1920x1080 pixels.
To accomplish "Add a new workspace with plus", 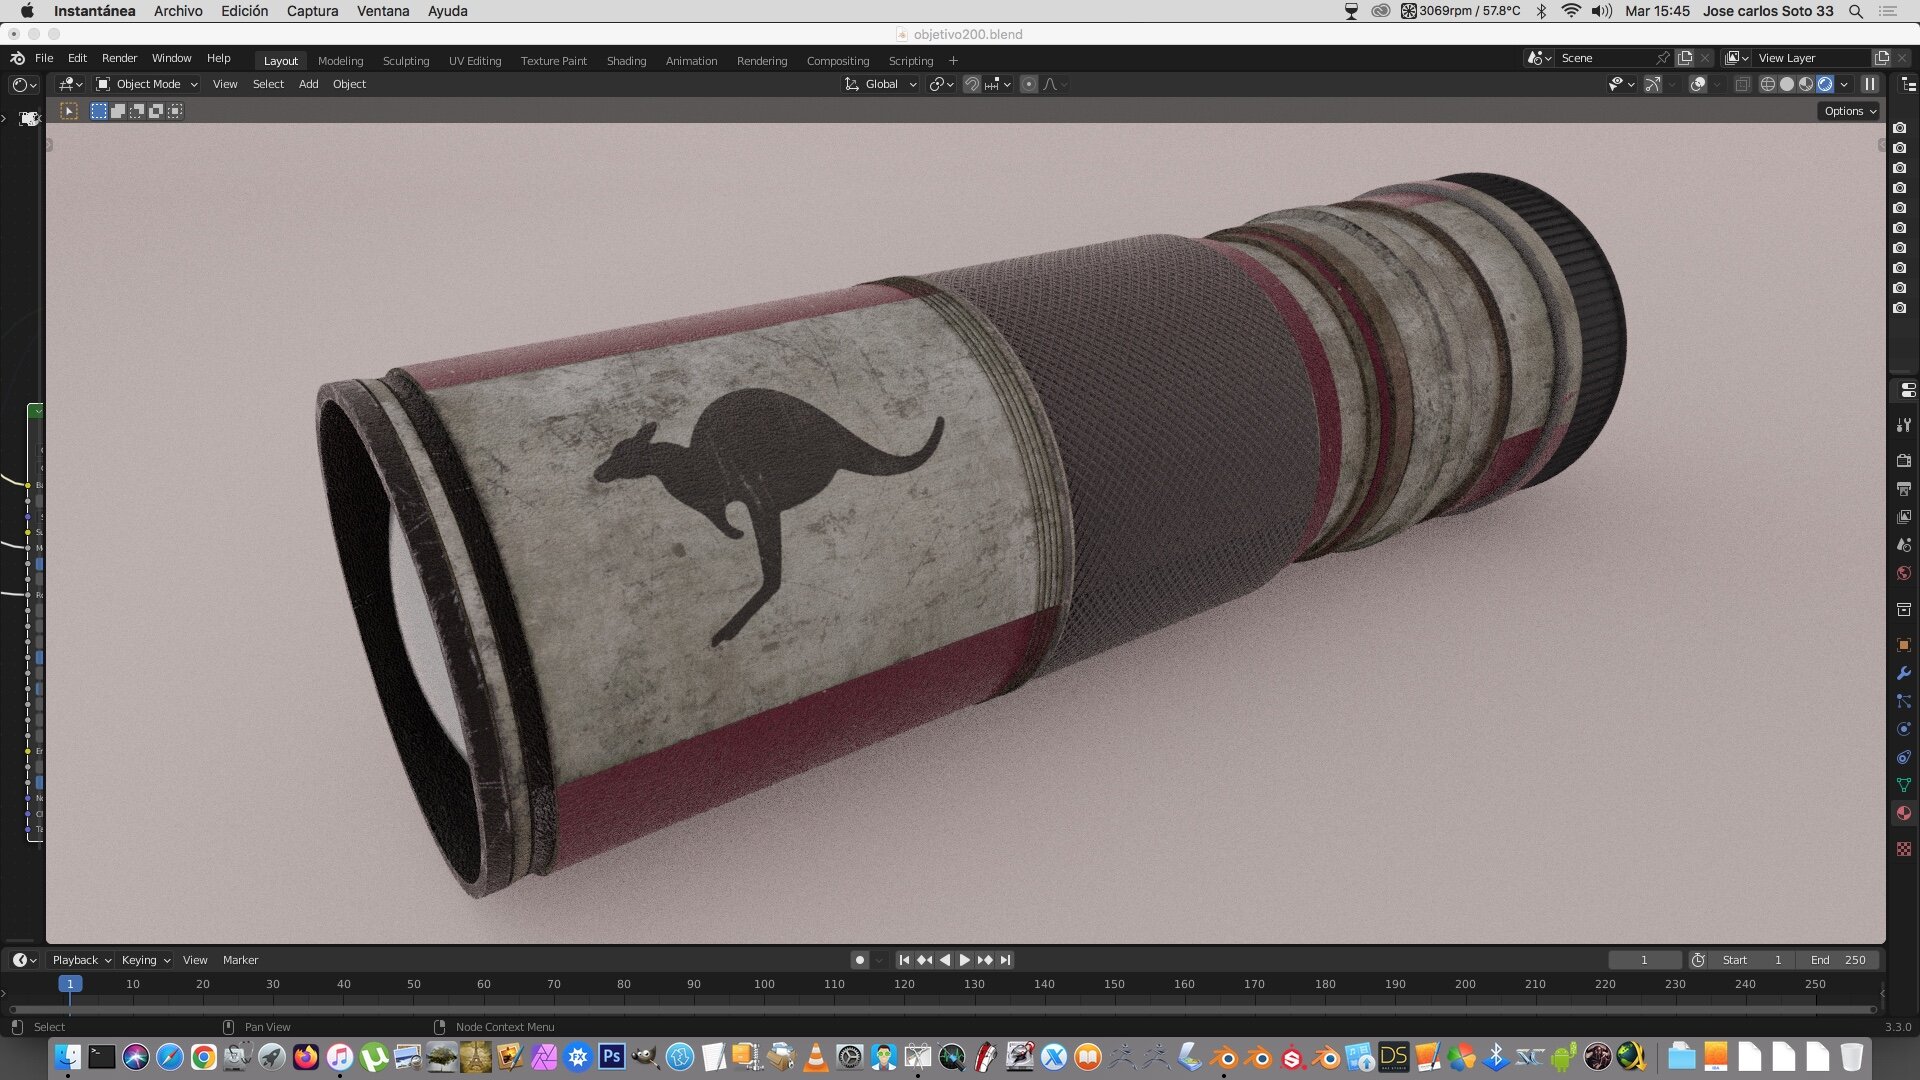I will (x=953, y=61).
